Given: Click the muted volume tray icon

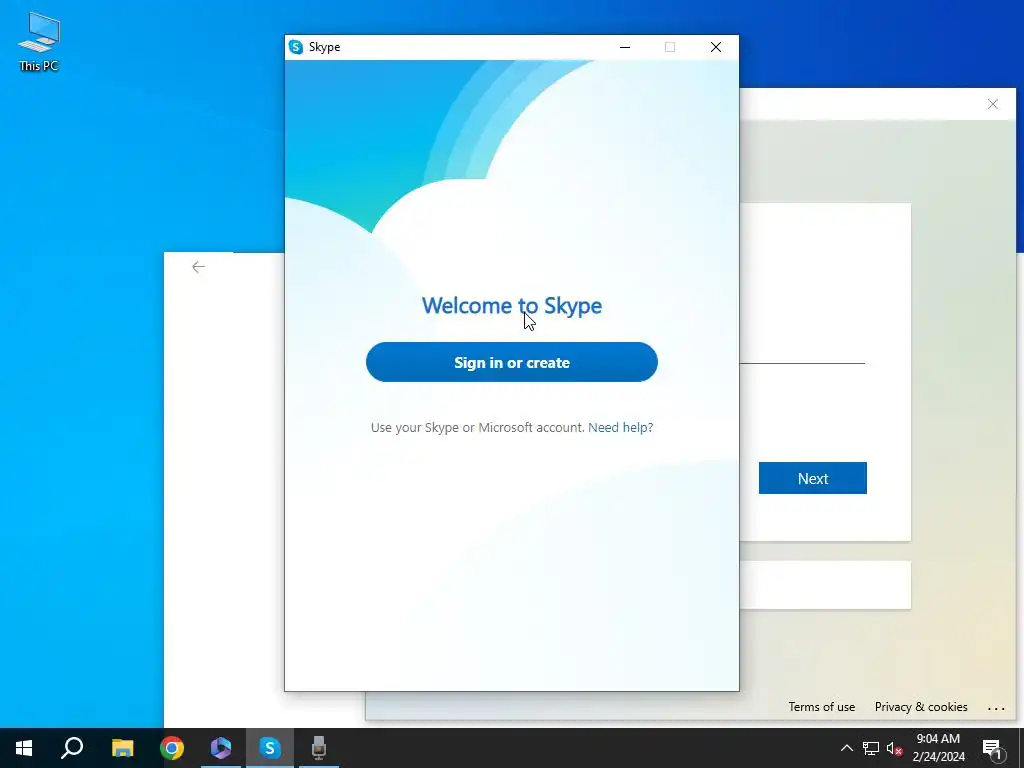Looking at the screenshot, I should (894, 748).
